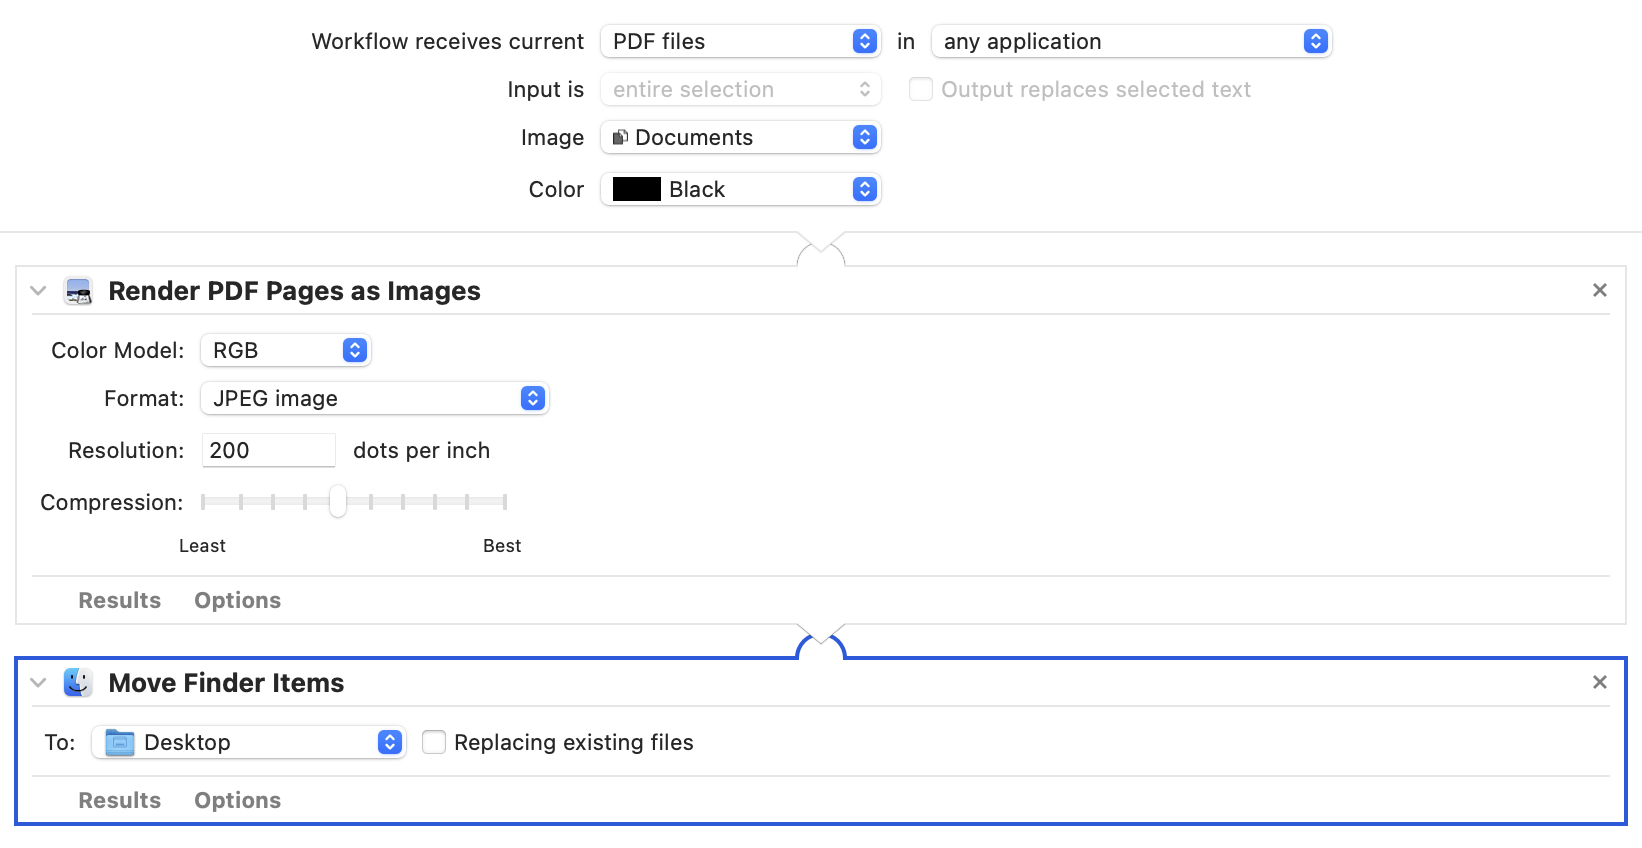1642x848 pixels.
Task: Enable Replacing existing files checkbox
Action: pos(434,742)
